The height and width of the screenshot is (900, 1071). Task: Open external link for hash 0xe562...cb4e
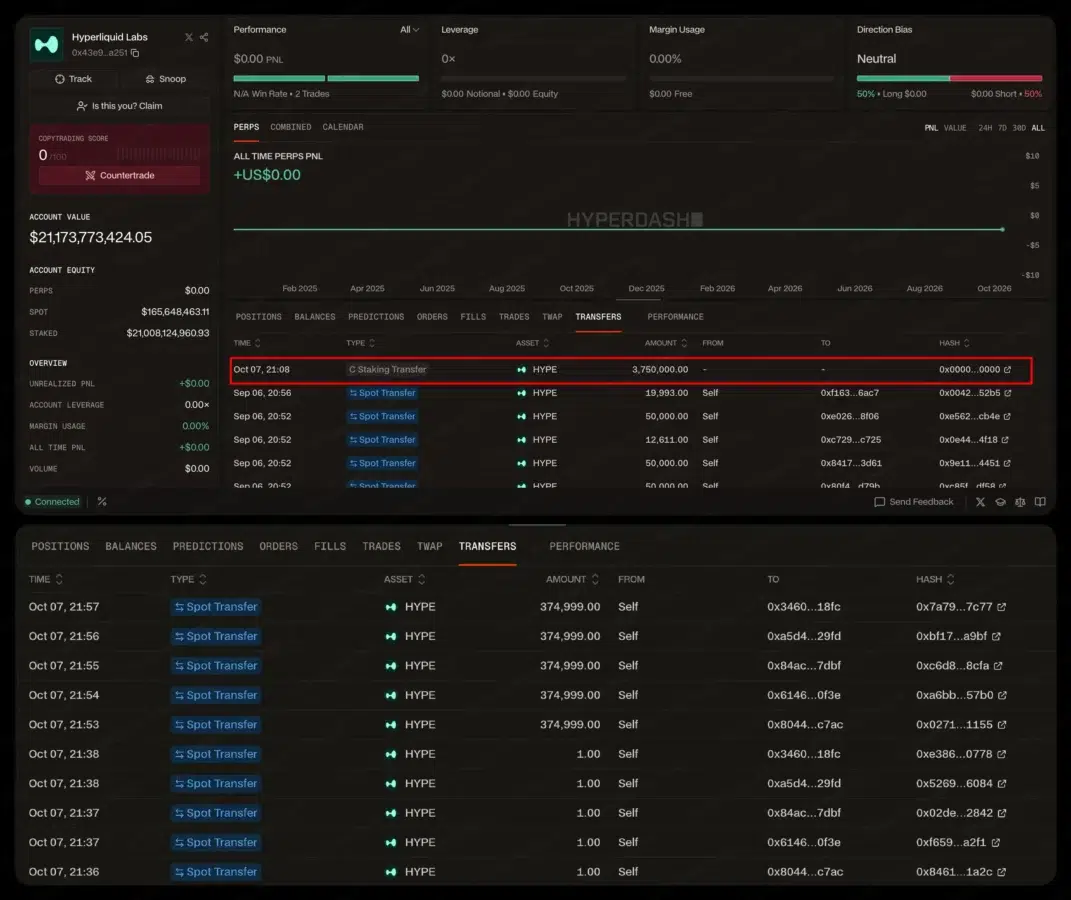(x=1007, y=416)
